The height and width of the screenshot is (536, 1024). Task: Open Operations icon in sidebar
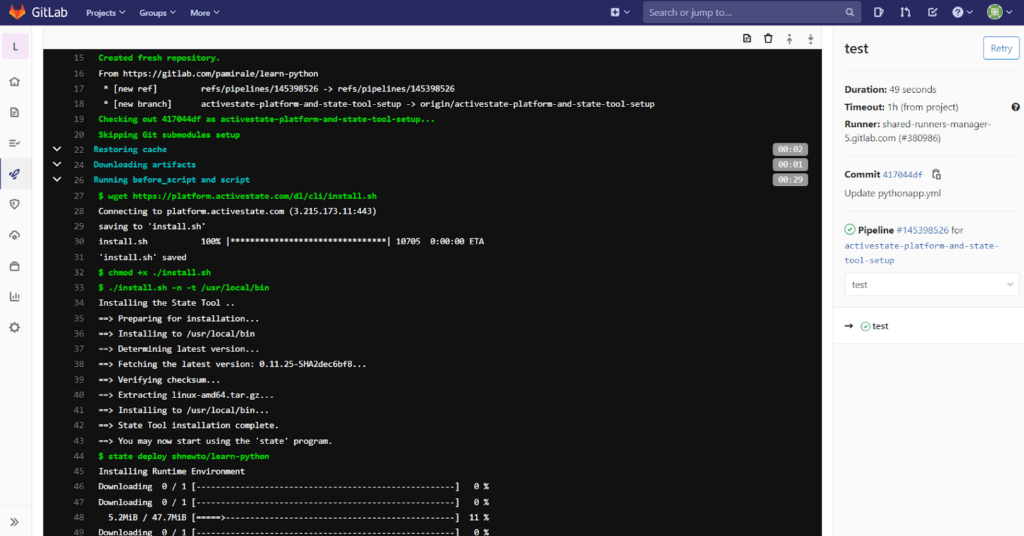[14, 235]
